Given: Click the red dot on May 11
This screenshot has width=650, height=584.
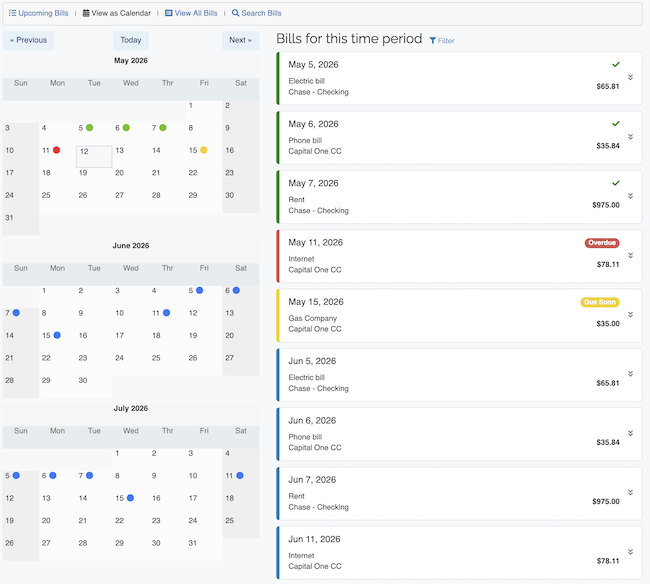Looking at the screenshot, I should click(x=56, y=150).
